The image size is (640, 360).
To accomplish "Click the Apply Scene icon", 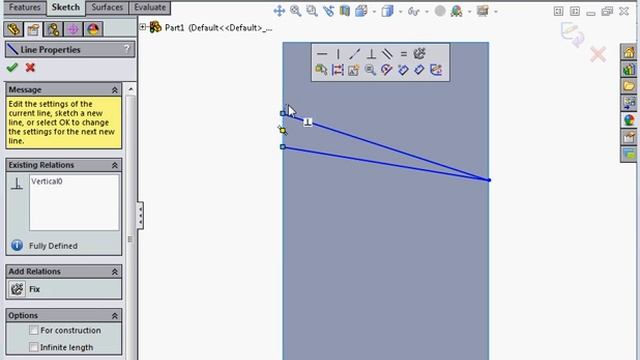I will pos(456,11).
